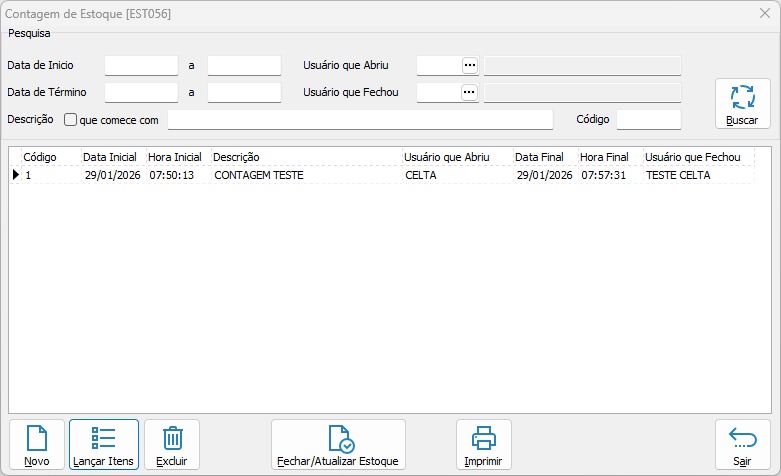Open lookup for Usuário que Abriu

pyautogui.click(x=469, y=65)
